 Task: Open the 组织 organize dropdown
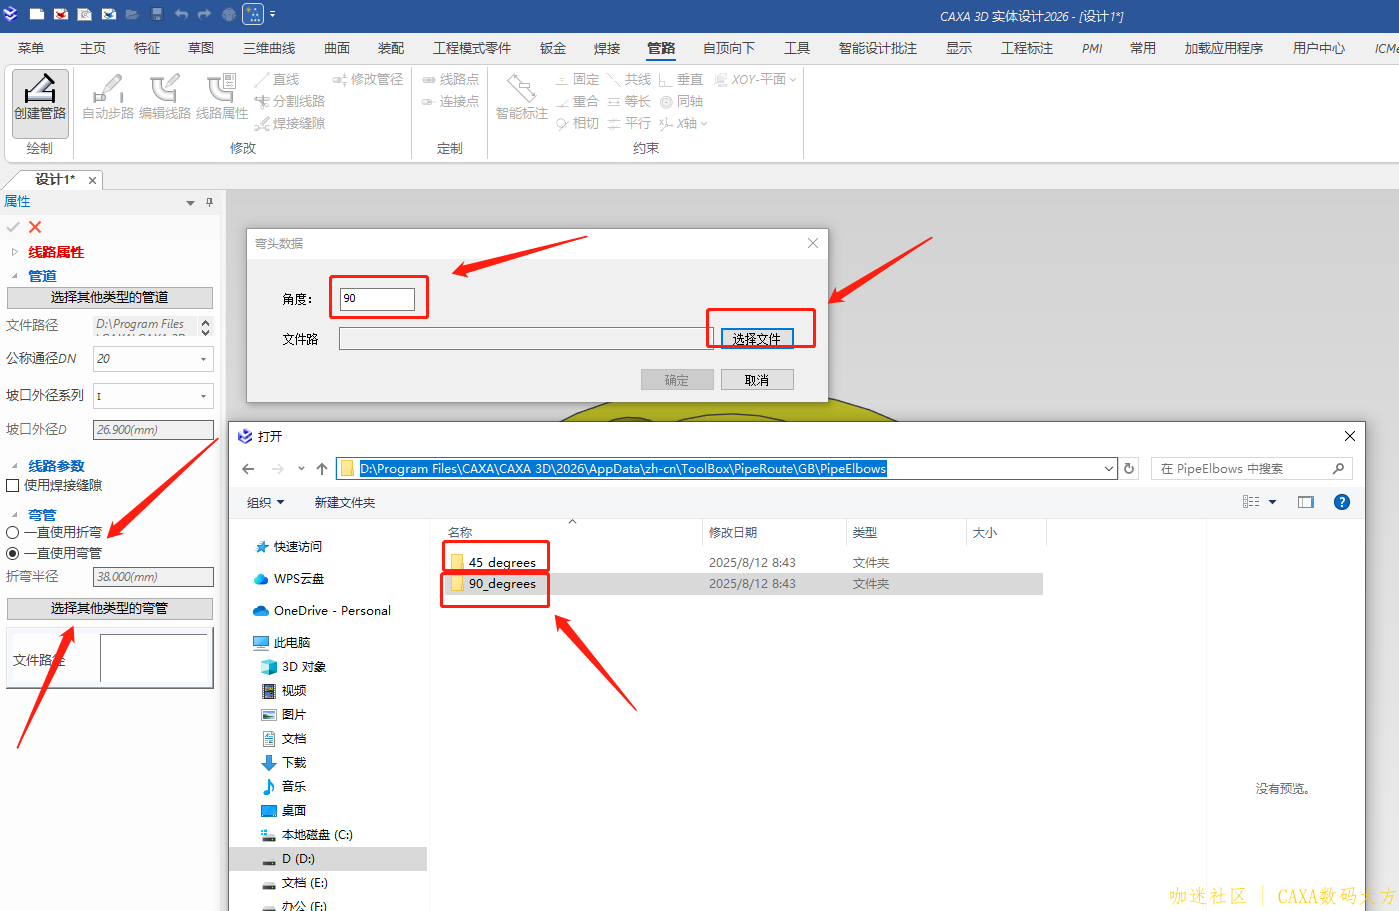[x=266, y=502]
